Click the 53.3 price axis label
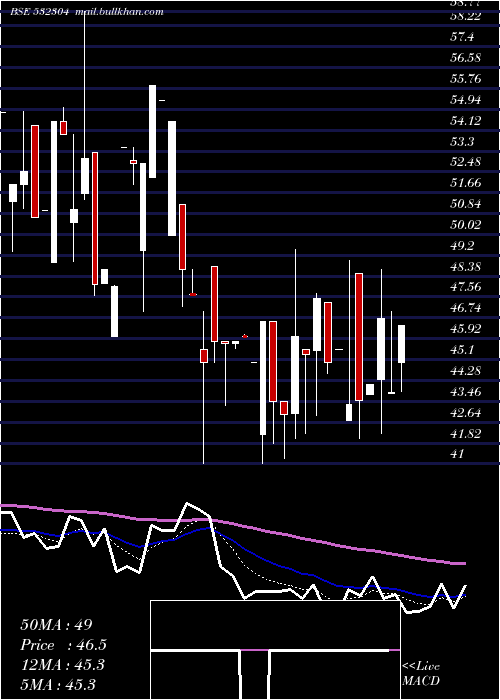 [x=462, y=142]
